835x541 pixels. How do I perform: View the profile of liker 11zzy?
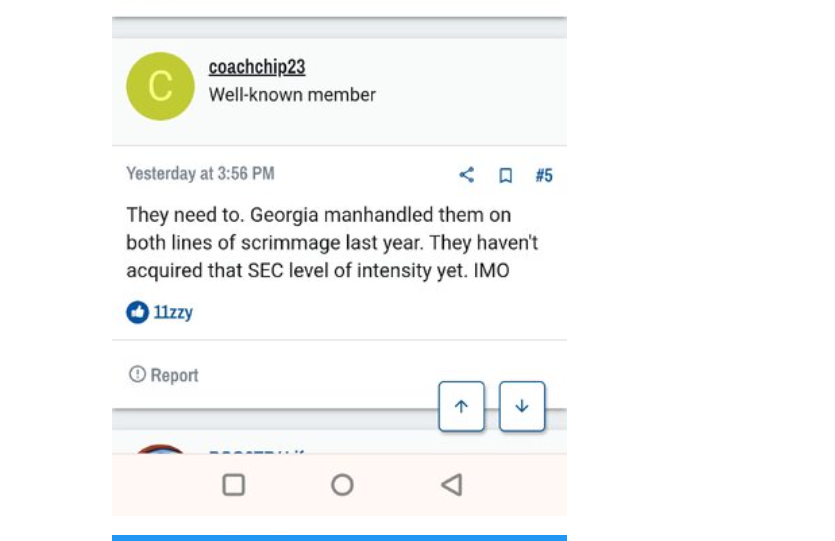tap(173, 312)
